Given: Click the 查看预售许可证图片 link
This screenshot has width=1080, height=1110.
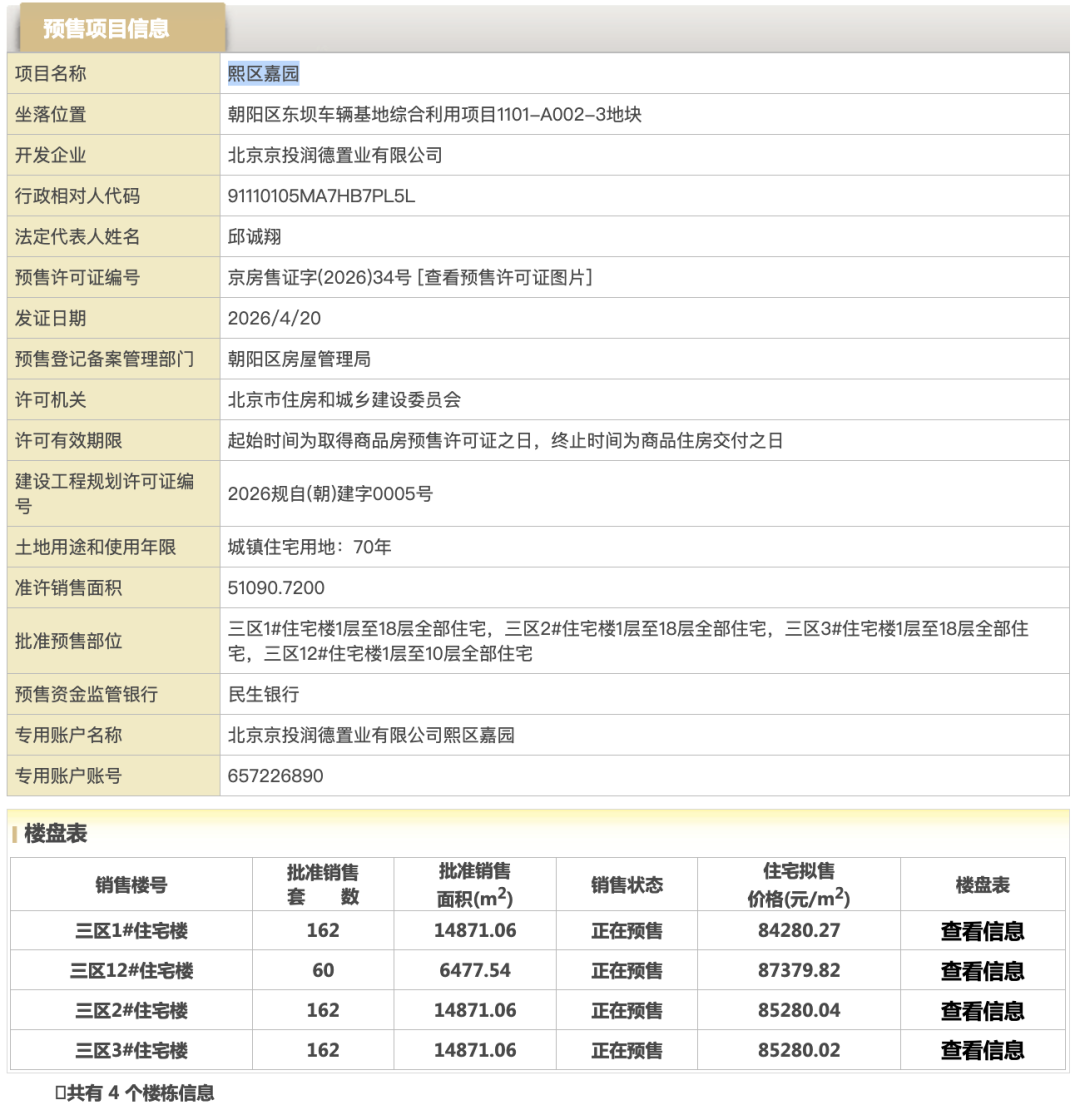Looking at the screenshot, I should (508, 277).
